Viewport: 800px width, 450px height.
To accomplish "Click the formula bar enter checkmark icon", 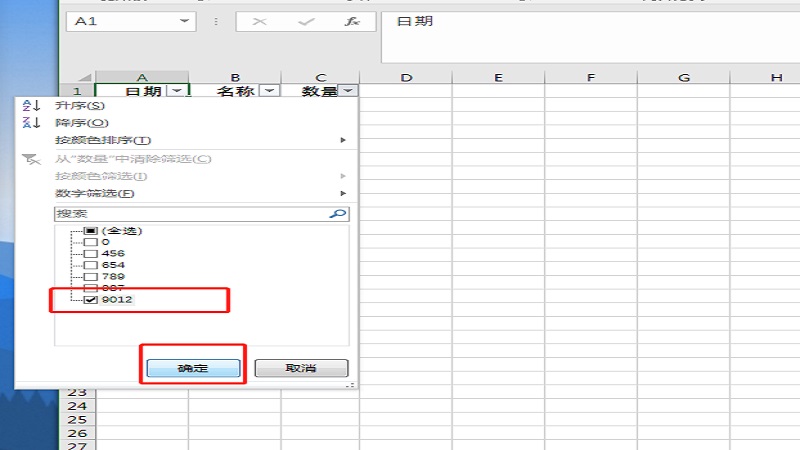I will 306,22.
